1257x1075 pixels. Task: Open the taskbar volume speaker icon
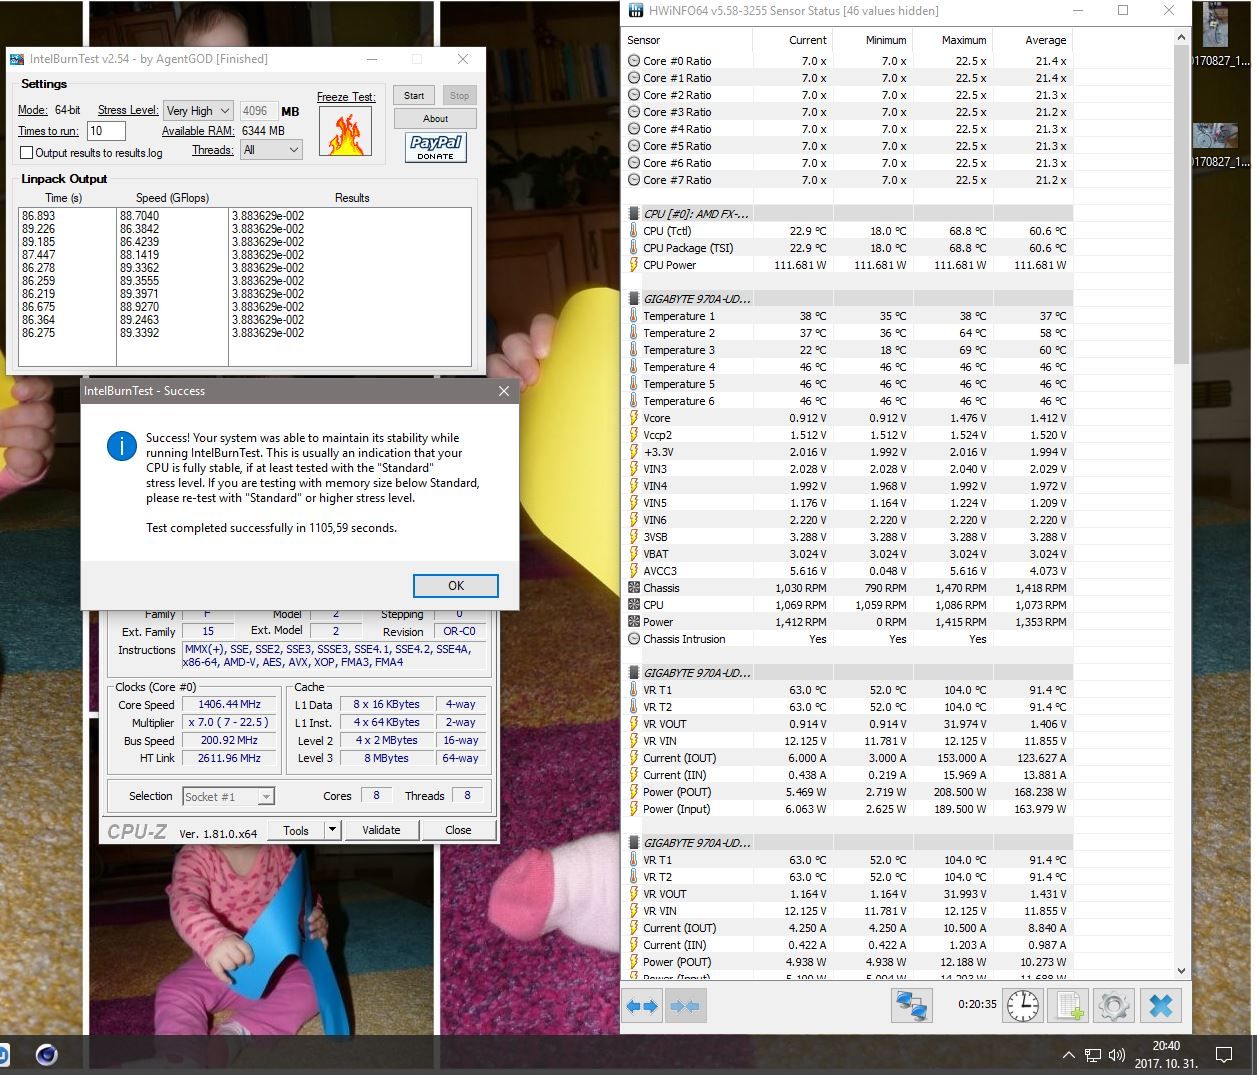tap(1117, 1055)
